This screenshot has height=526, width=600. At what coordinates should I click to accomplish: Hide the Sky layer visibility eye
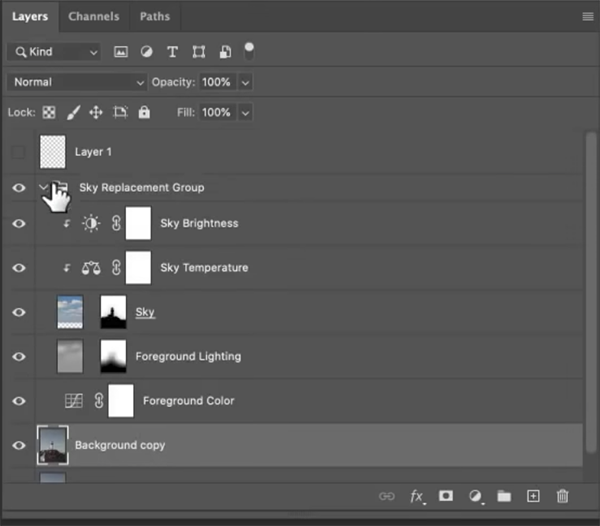click(18, 313)
